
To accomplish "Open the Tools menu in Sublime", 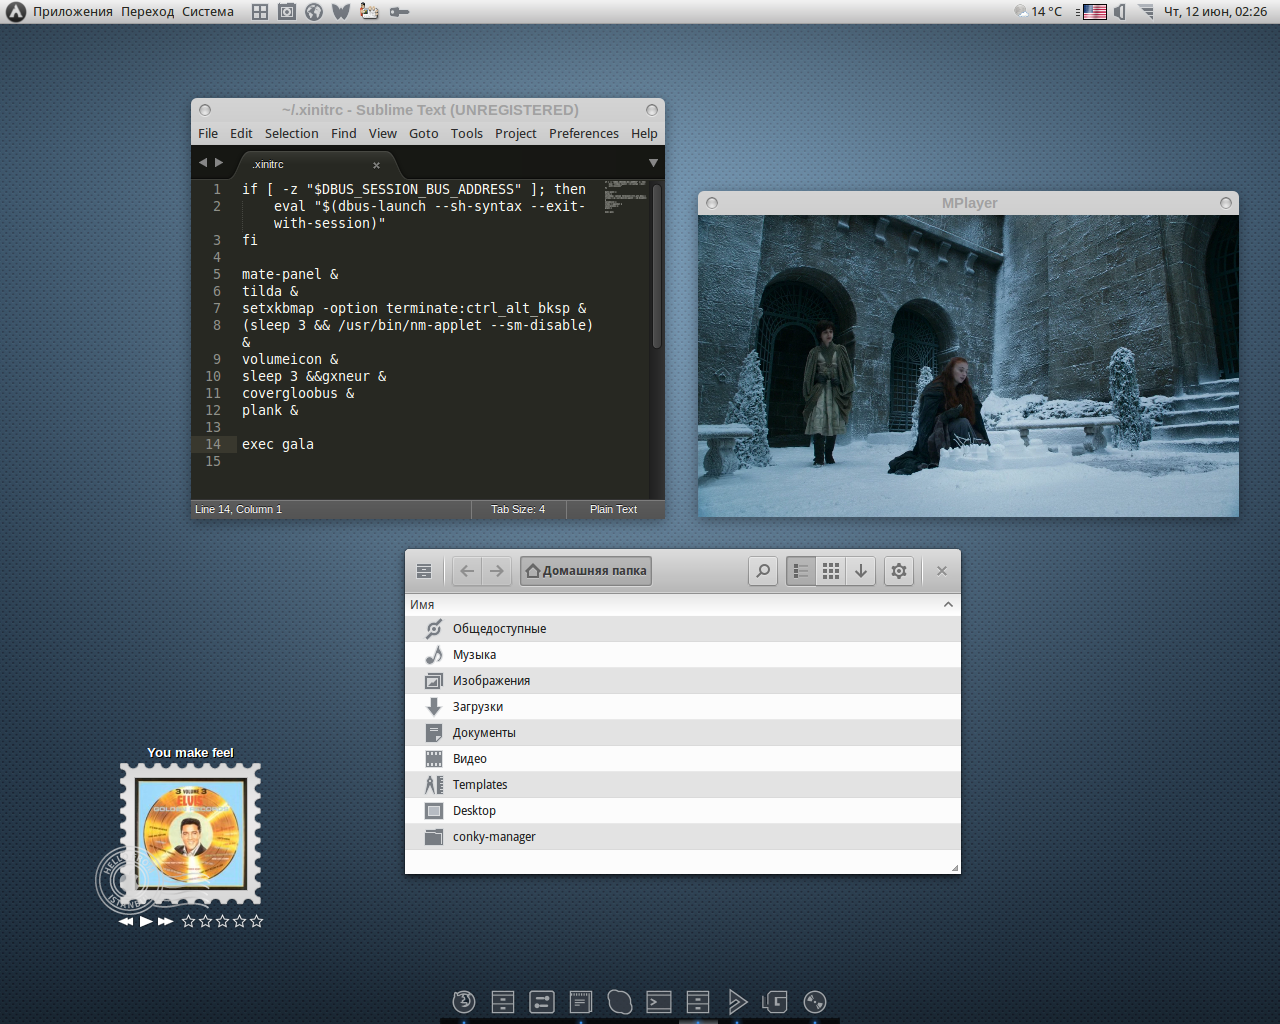I will coord(466,133).
